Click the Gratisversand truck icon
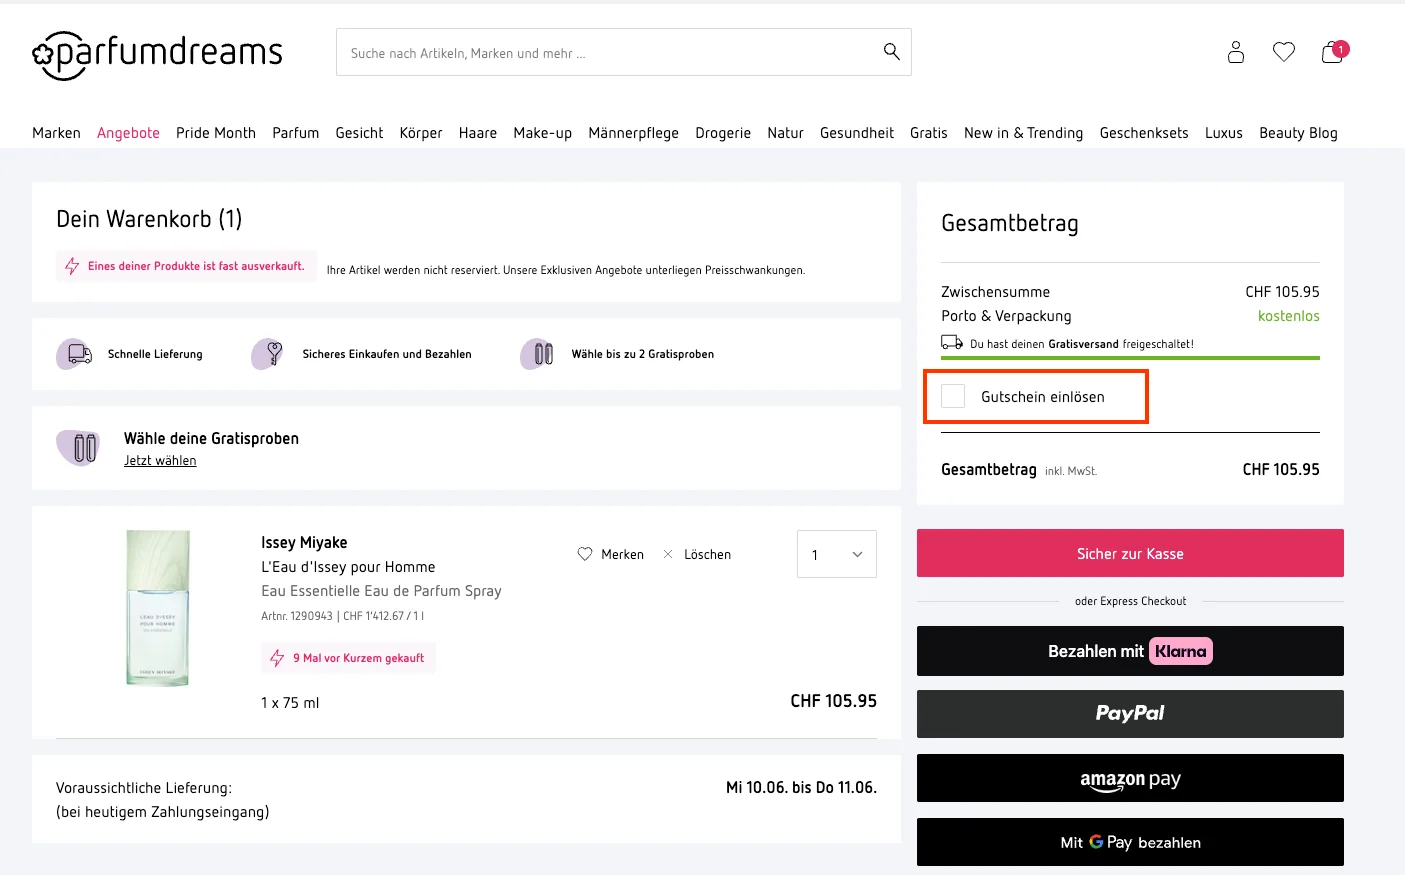The width and height of the screenshot is (1405, 875). pyautogui.click(x=952, y=343)
